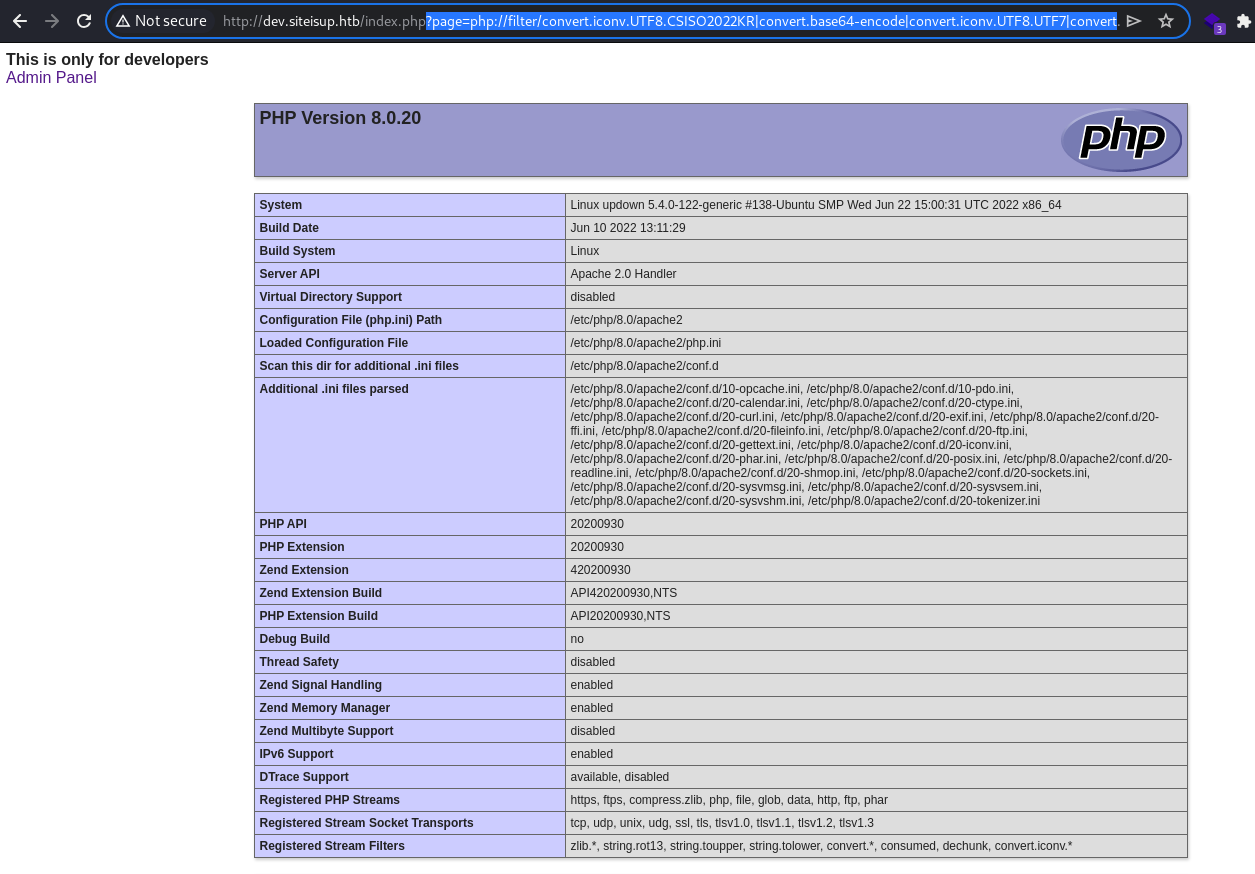Viewport: 1255px width, 874px height.
Task: Open the Not secure site info warning
Action: (x=161, y=21)
